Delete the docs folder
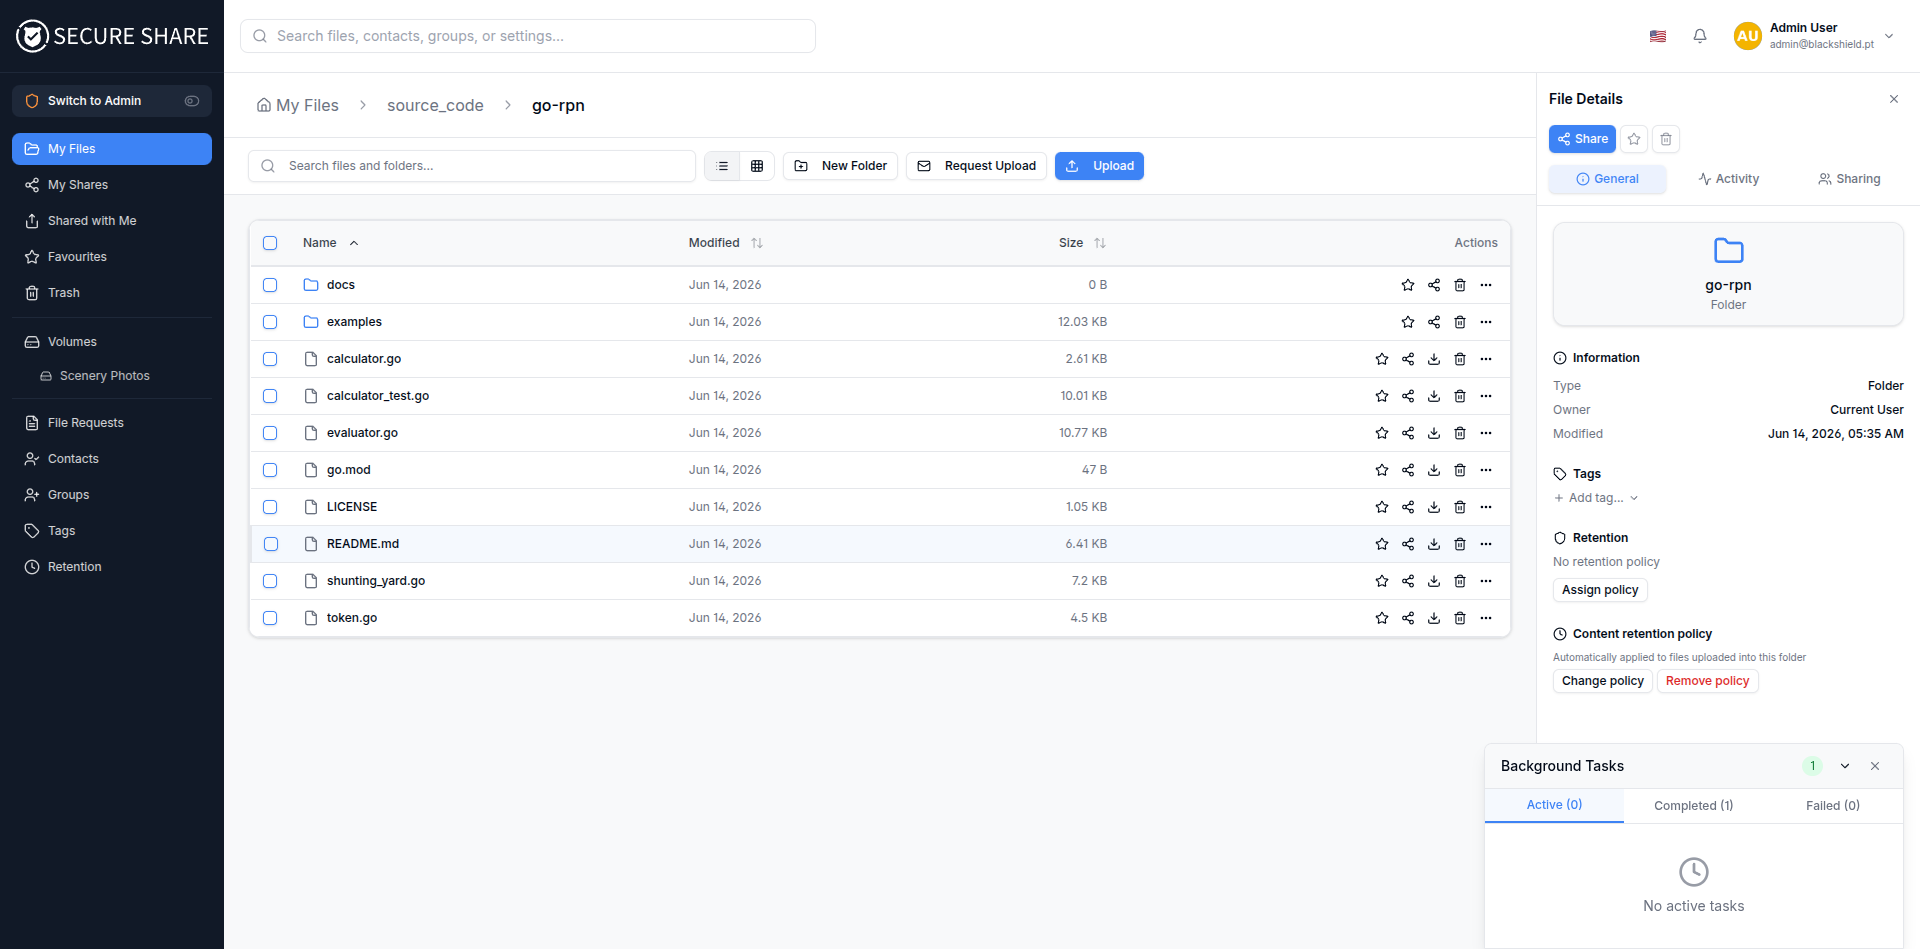 pyautogui.click(x=1460, y=285)
